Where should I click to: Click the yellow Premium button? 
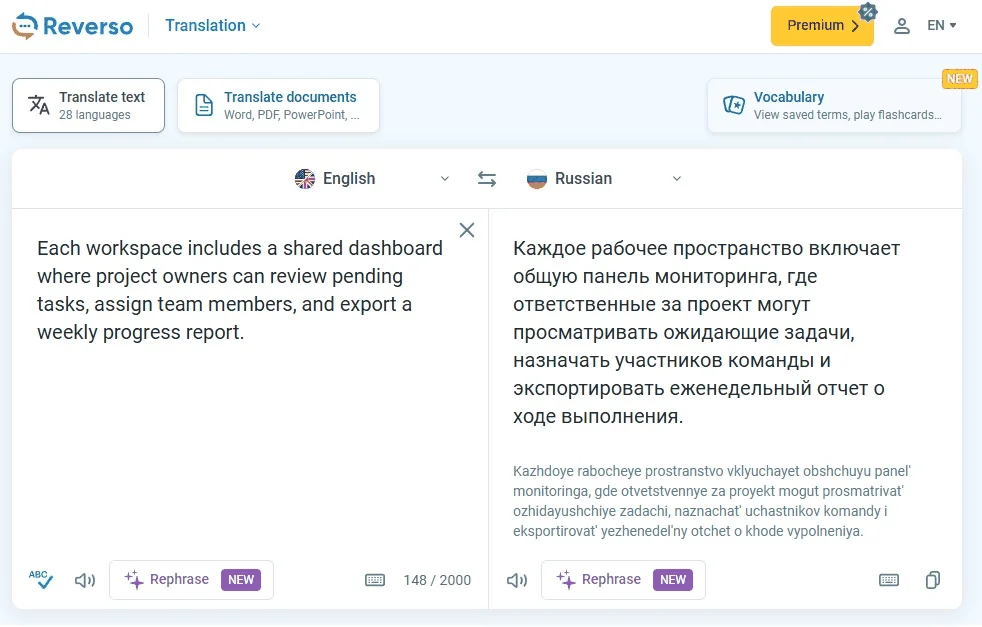(x=822, y=26)
